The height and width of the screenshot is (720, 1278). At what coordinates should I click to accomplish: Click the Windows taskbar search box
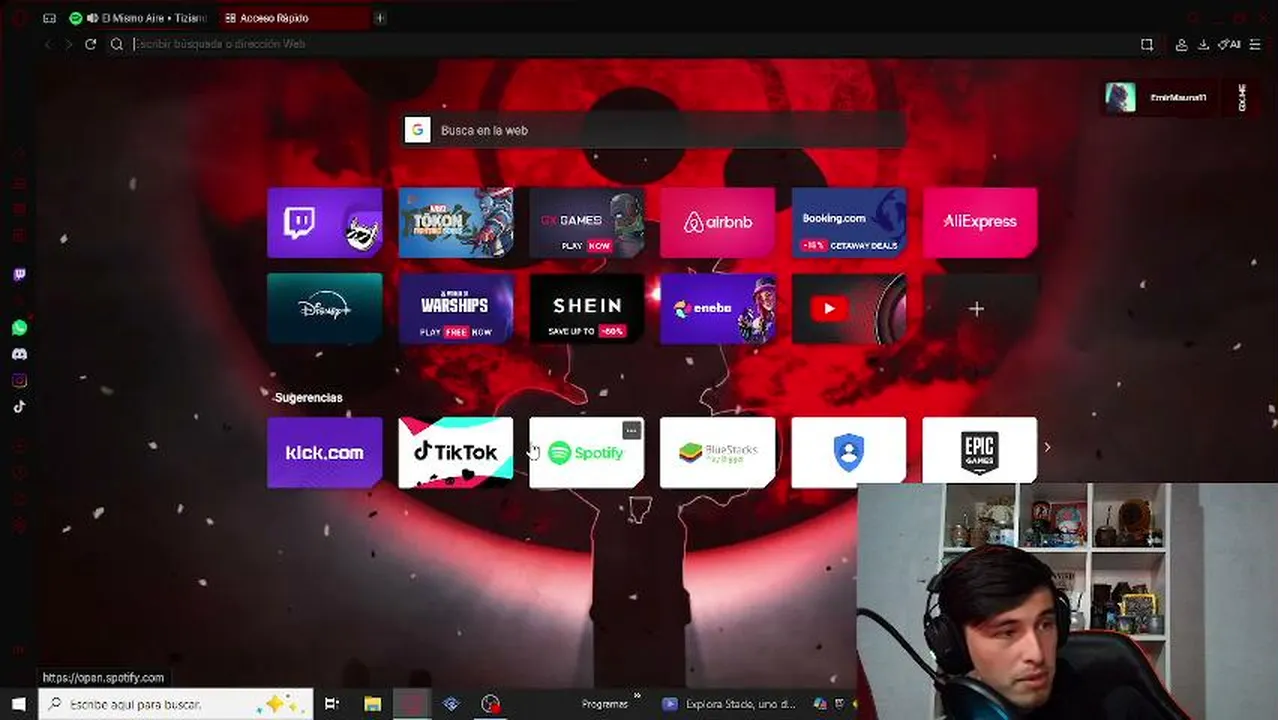[176, 704]
